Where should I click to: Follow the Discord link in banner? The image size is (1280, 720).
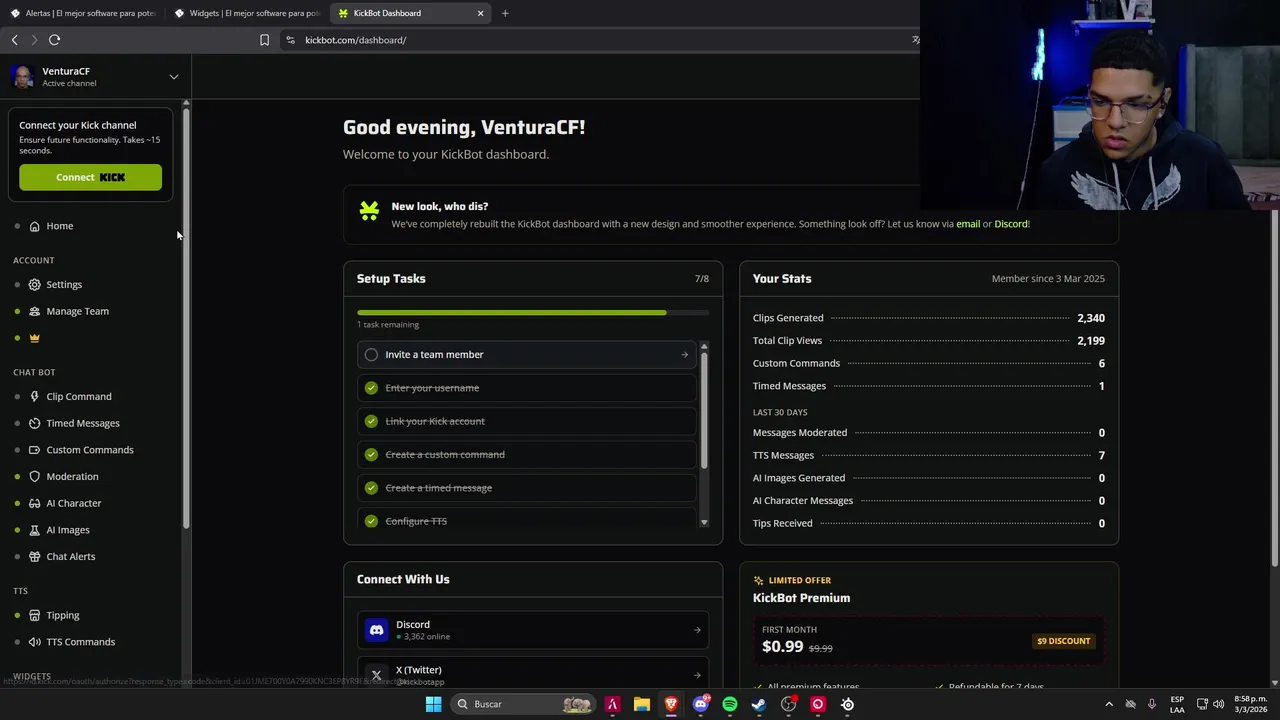[1011, 224]
